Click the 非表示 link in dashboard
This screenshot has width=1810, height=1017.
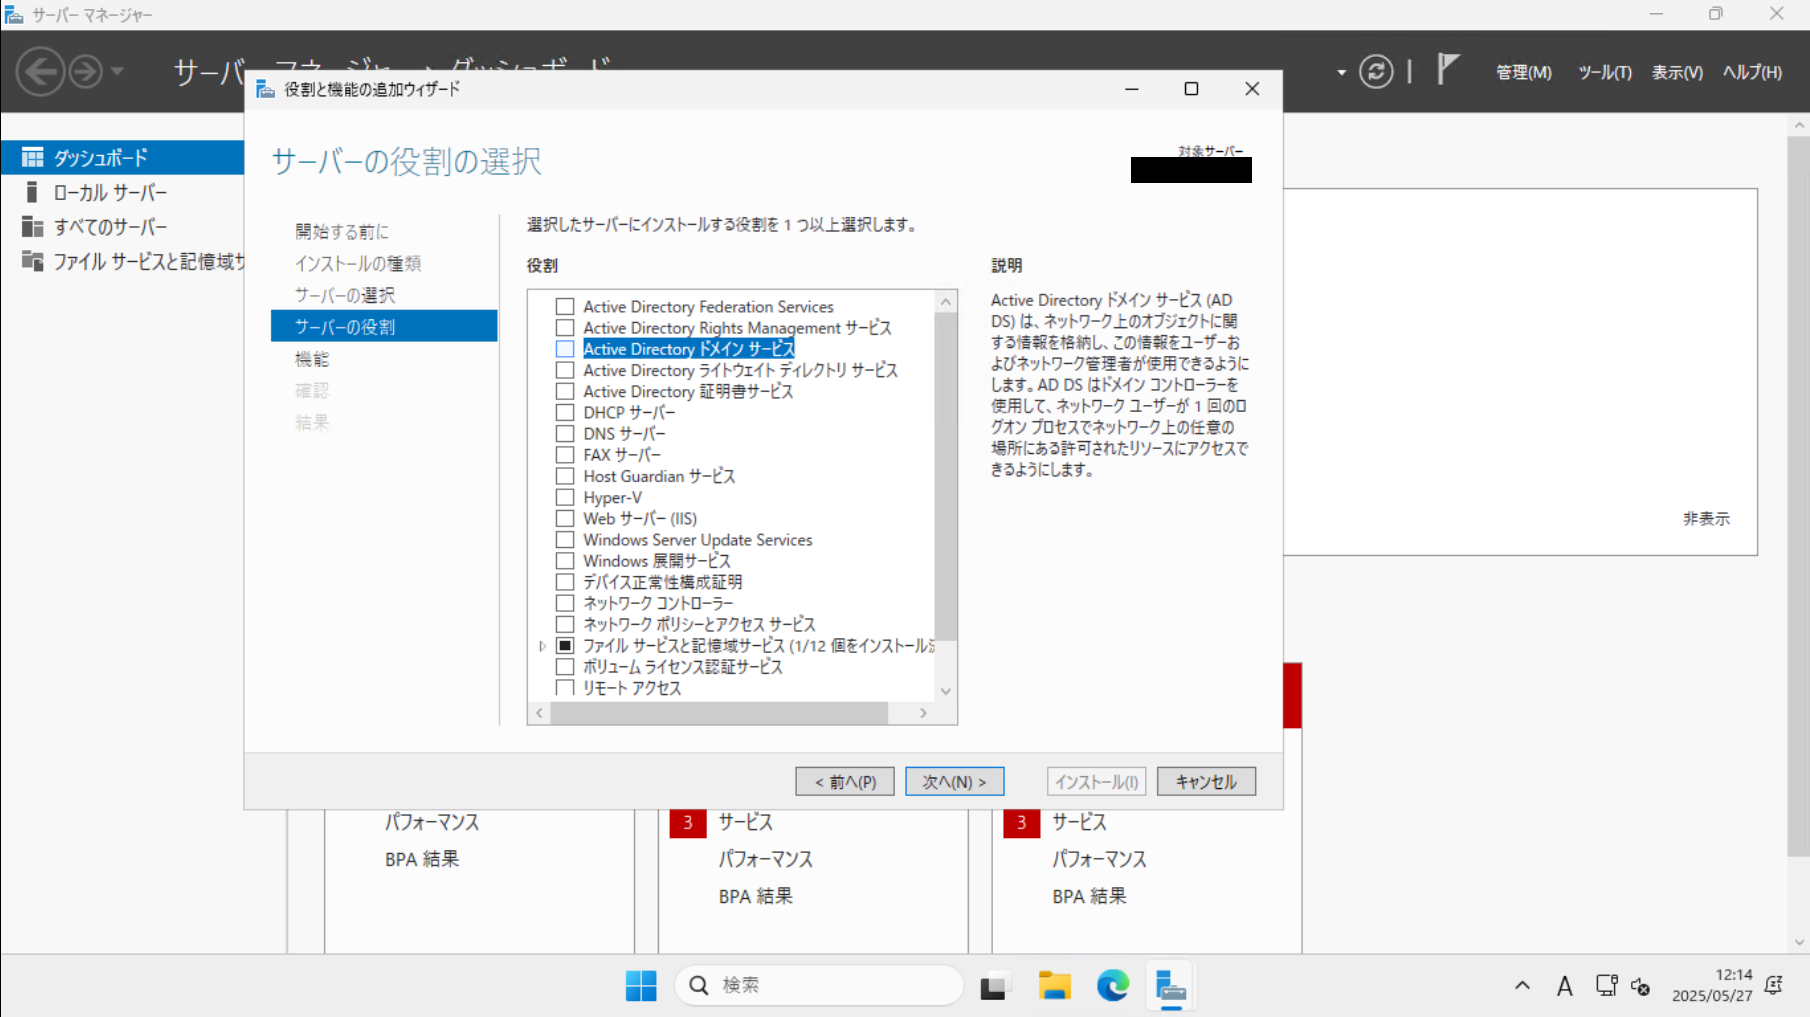1706,518
